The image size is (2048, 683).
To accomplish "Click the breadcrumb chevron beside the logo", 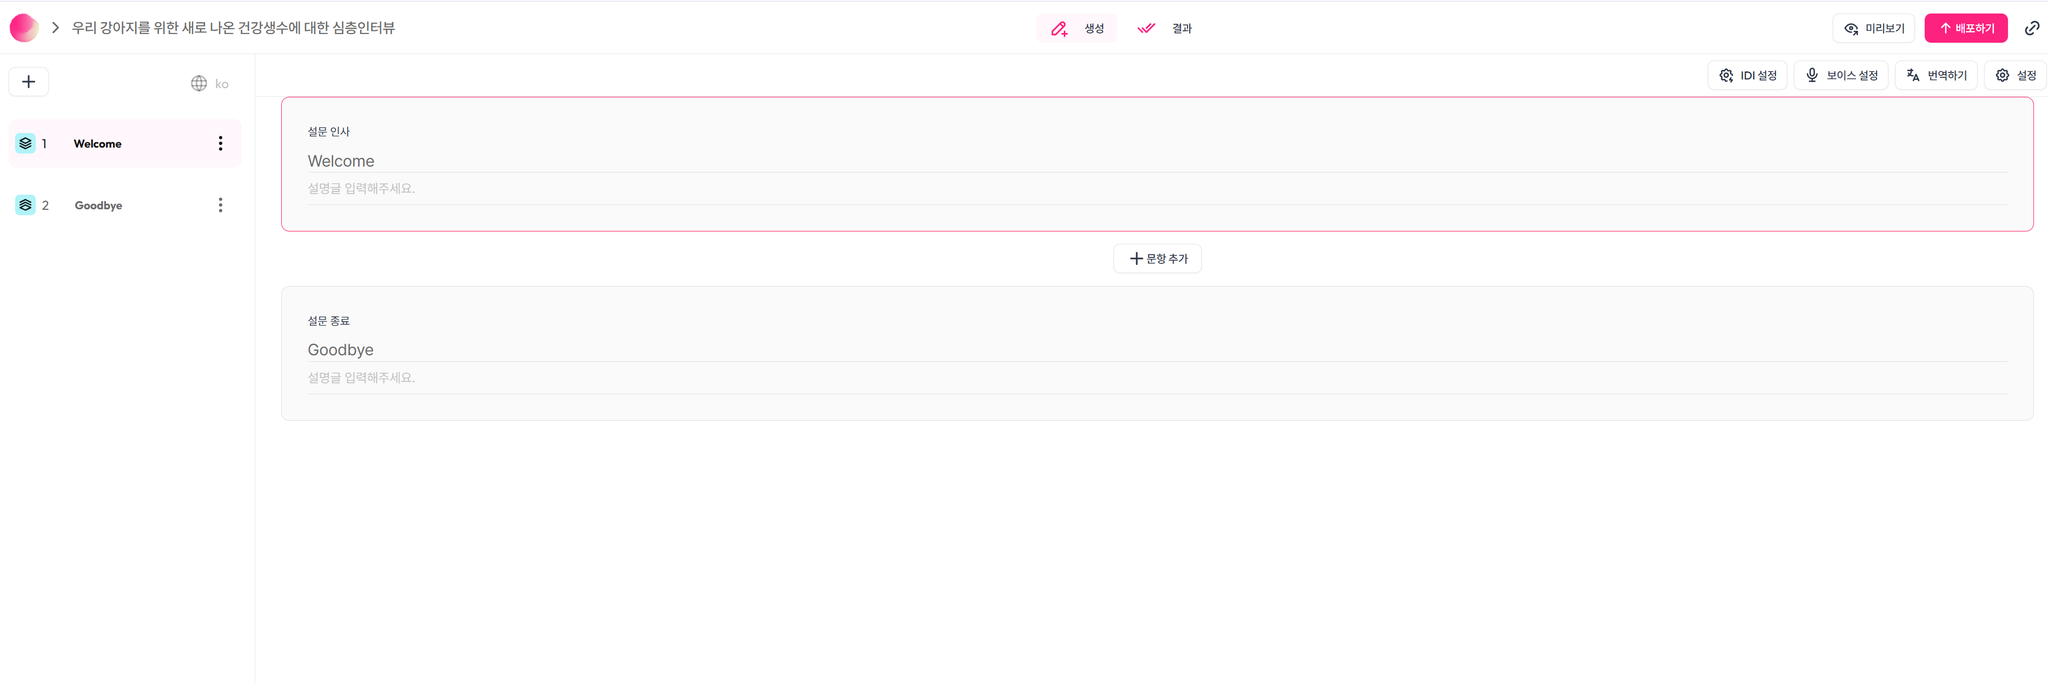I will coord(56,28).
